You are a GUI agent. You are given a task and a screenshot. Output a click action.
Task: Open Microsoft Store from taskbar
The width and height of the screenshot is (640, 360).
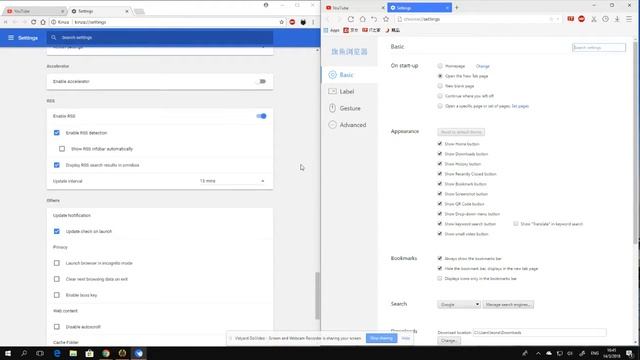(x=89, y=353)
